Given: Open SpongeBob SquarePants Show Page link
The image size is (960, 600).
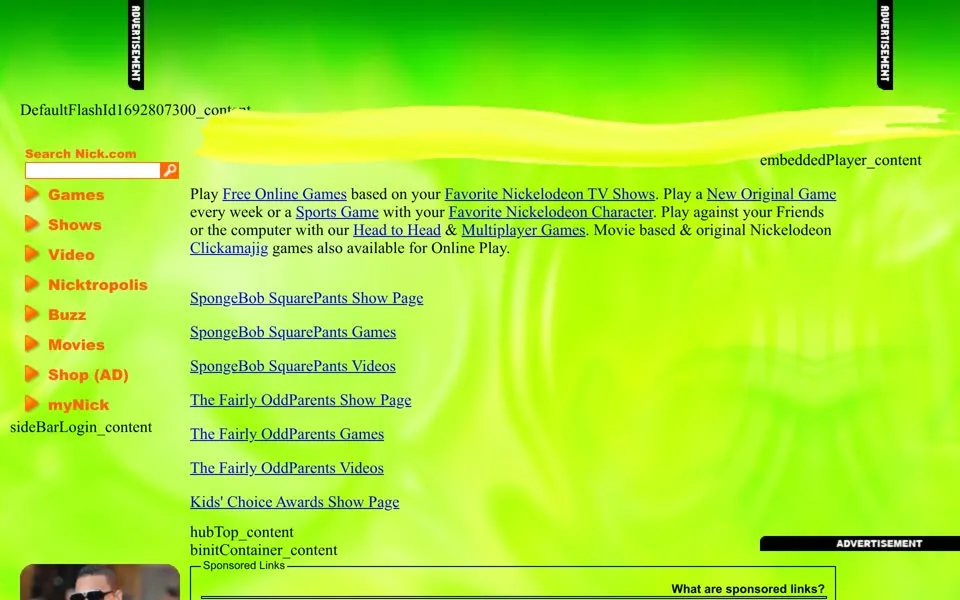Looking at the screenshot, I should [306, 298].
